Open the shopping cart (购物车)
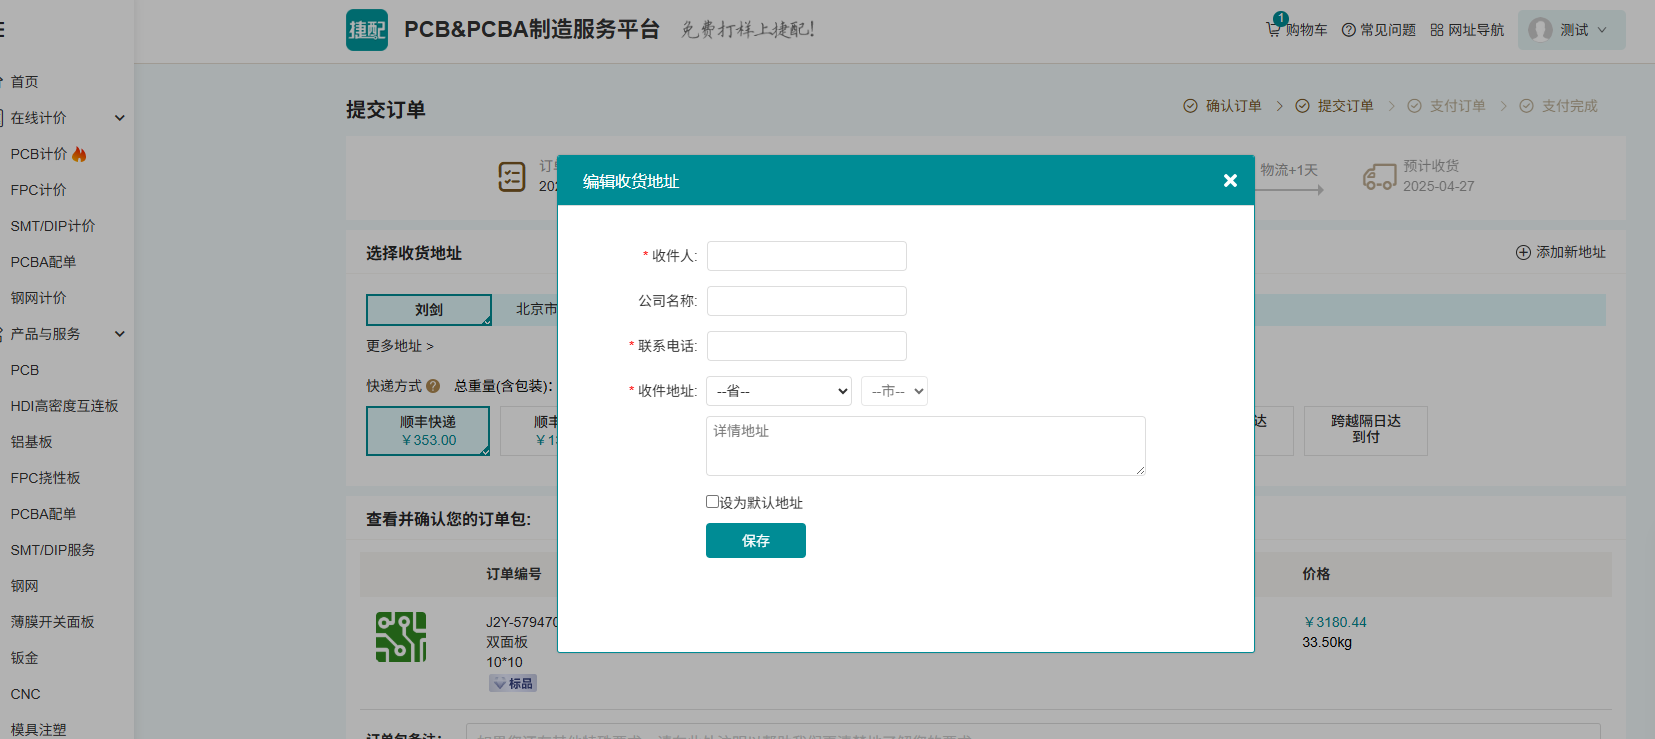The width and height of the screenshot is (1655, 739). coord(1297,30)
